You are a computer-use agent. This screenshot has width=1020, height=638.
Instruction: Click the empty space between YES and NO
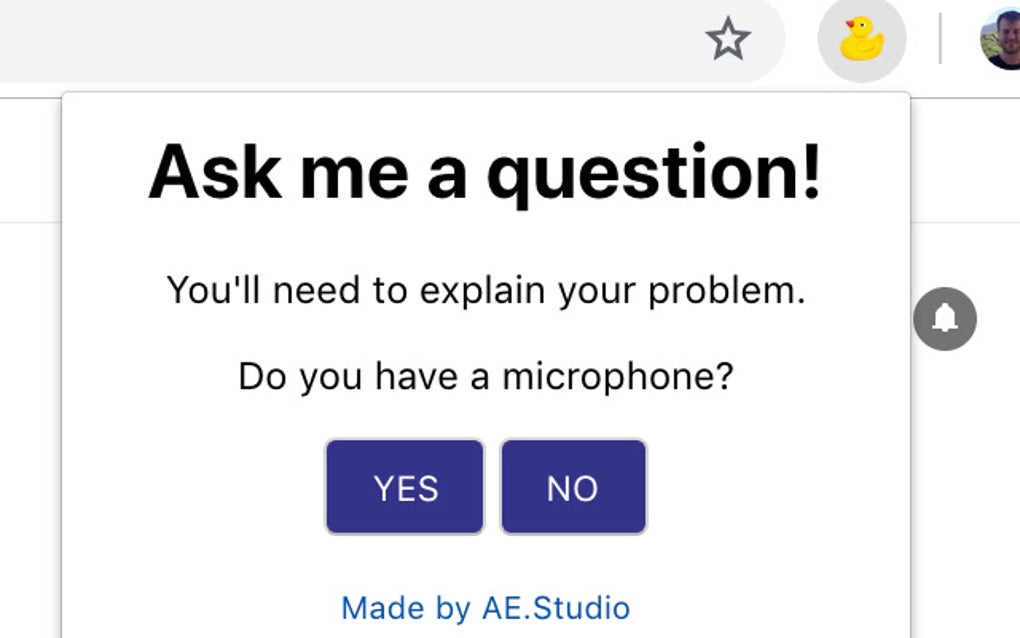492,487
